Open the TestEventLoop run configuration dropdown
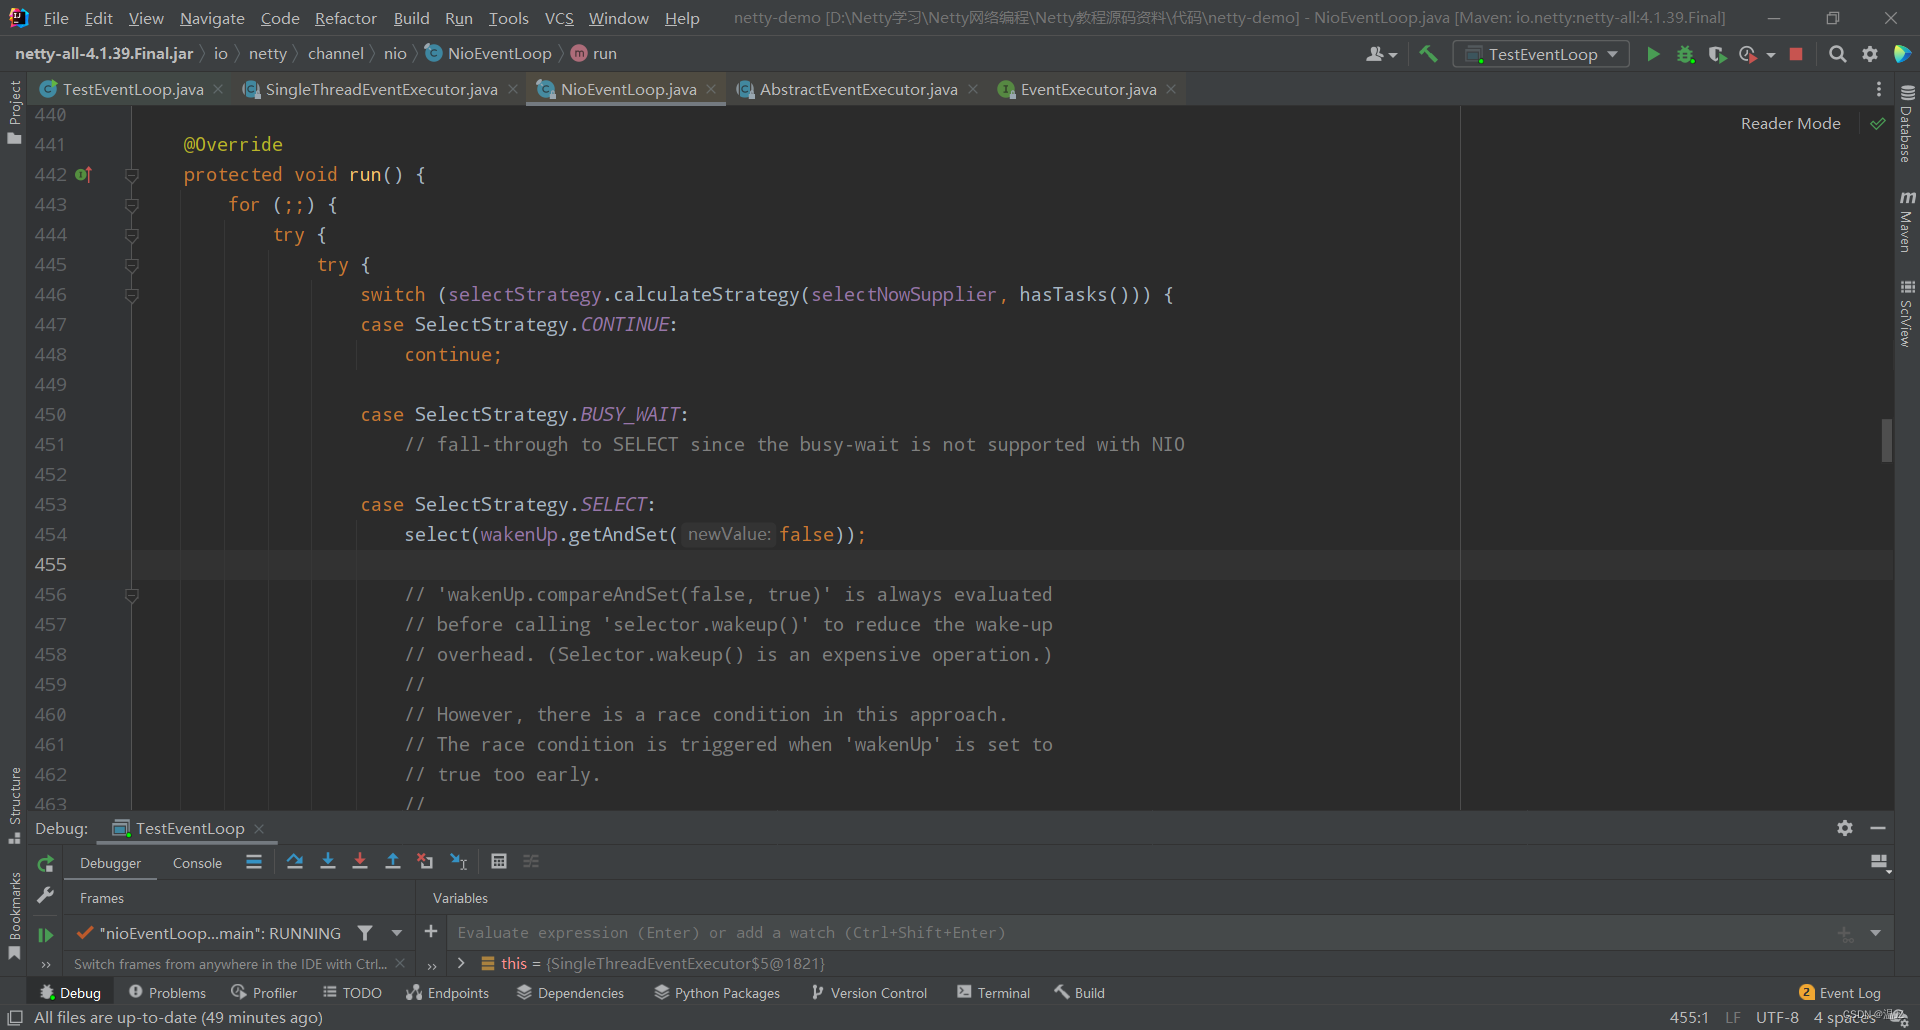The width and height of the screenshot is (1920, 1030). click(x=1541, y=54)
